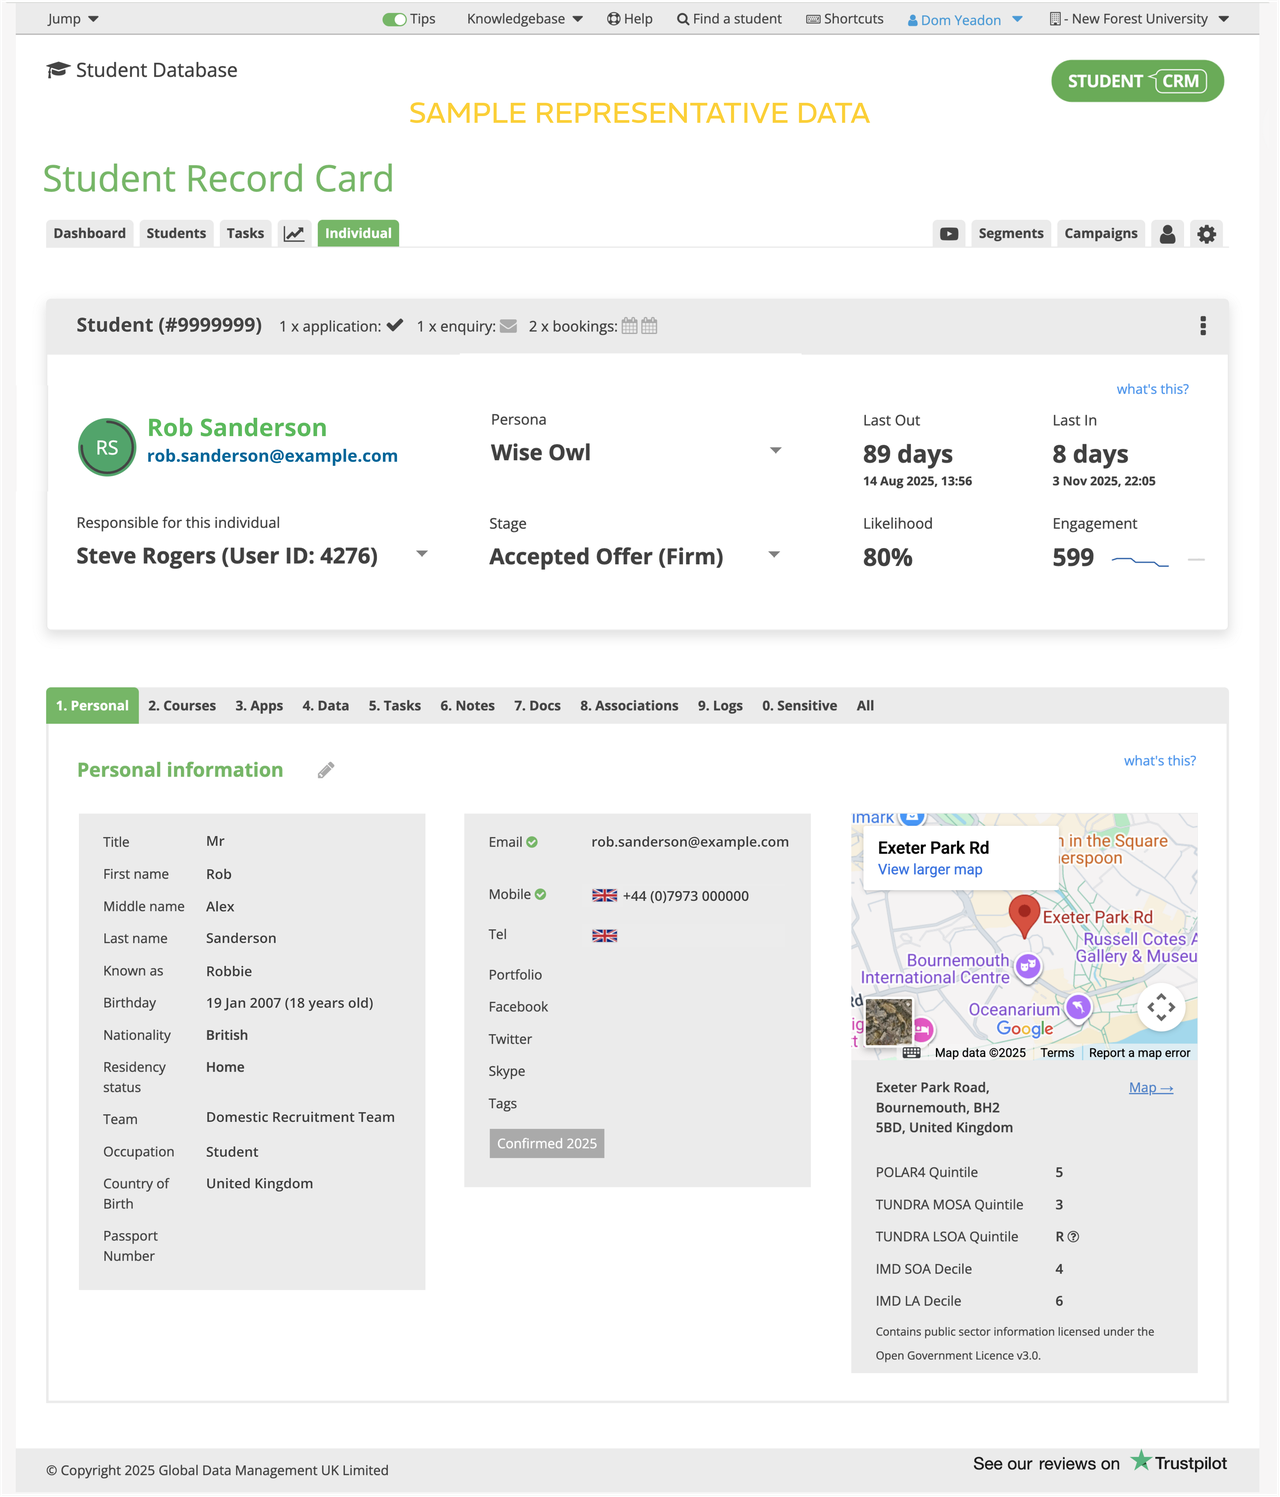Click the View larger map link
This screenshot has width=1280, height=1497.
click(928, 869)
